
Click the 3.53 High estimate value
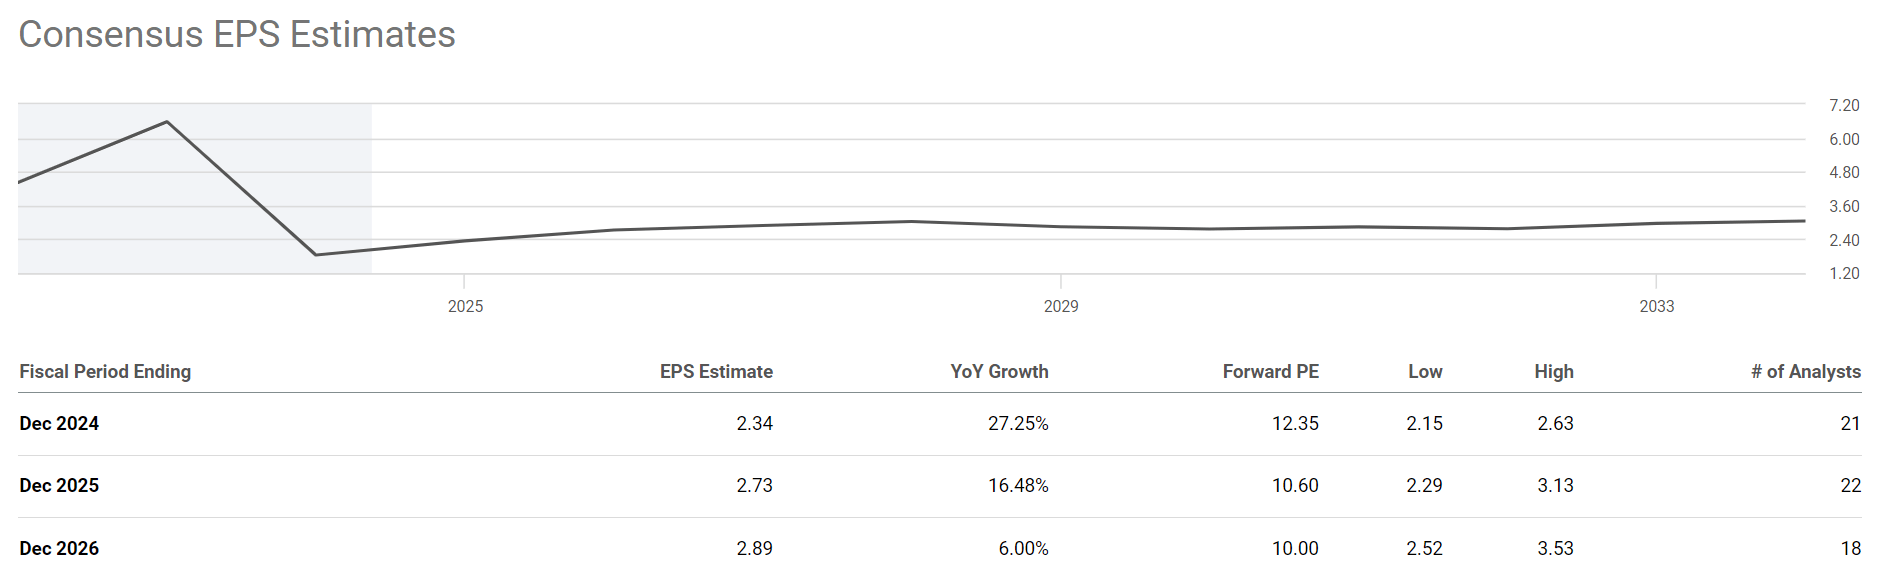(1555, 549)
